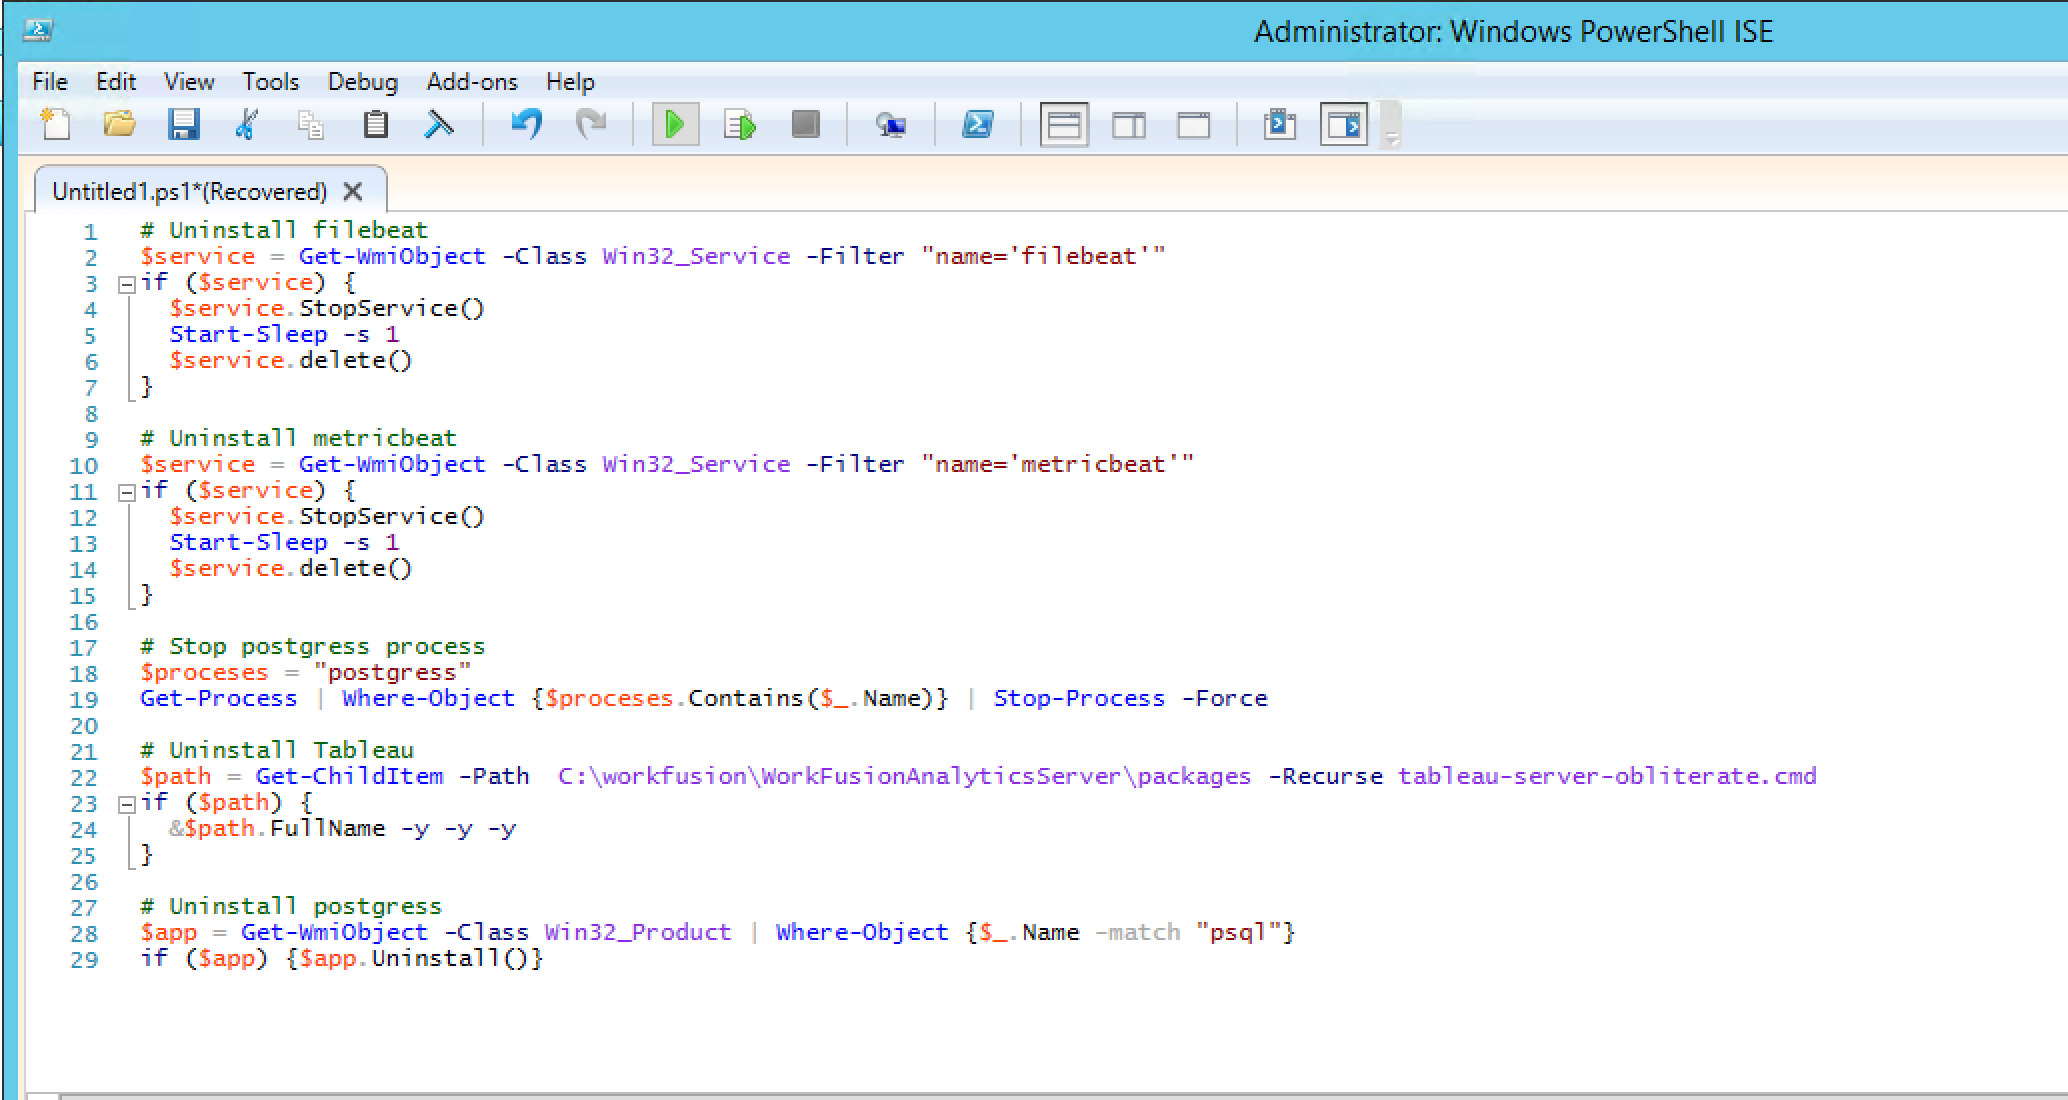Save the script with floppy icon
2068x1100 pixels.
[x=184, y=125]
